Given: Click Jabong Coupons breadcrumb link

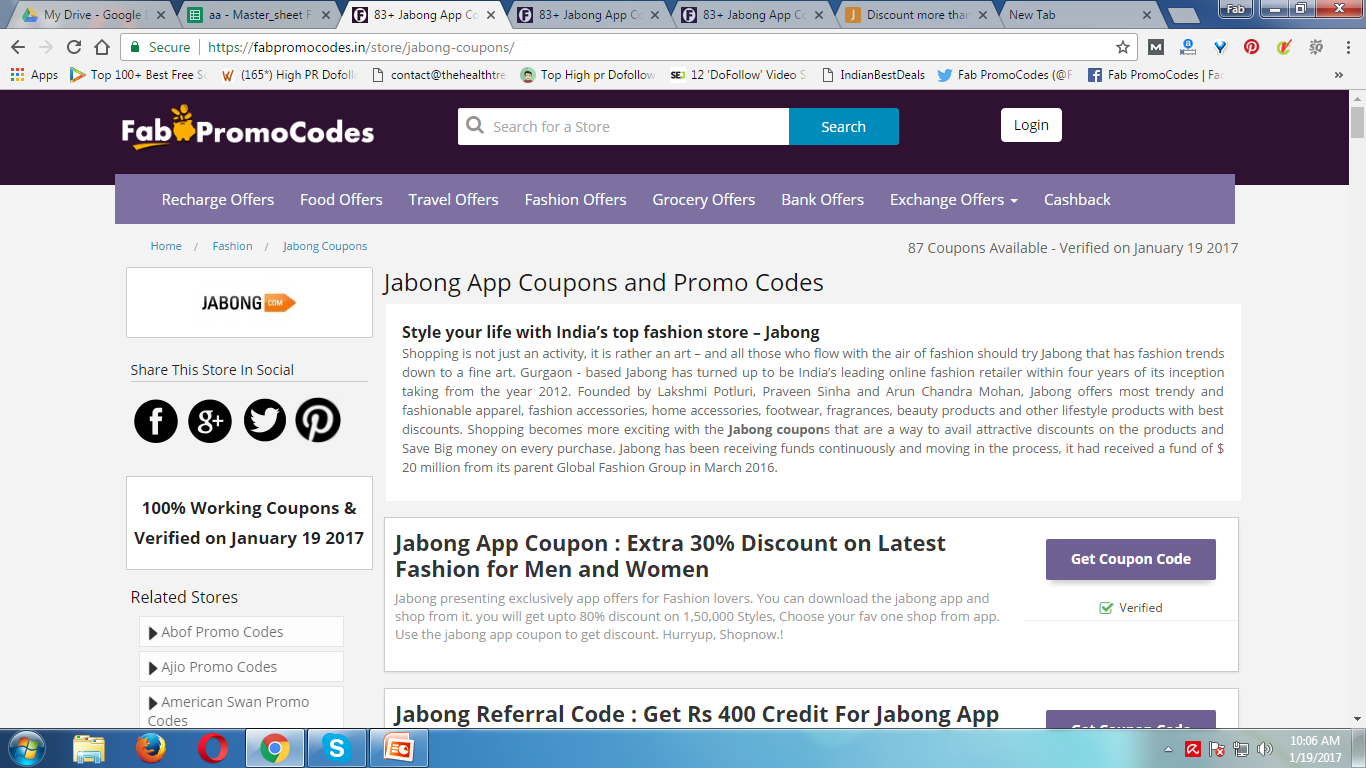Looking at the screenshot, I should coord(325,246).
